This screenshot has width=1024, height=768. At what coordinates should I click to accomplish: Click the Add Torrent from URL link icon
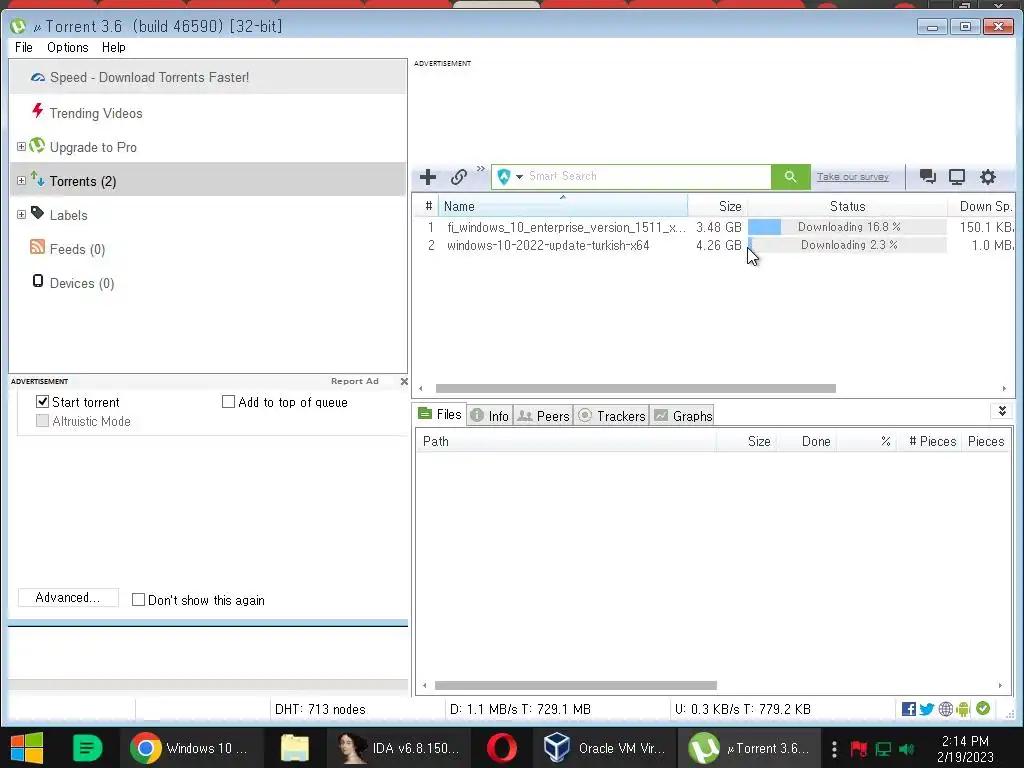pyautogui.click(x=458, y=176)
